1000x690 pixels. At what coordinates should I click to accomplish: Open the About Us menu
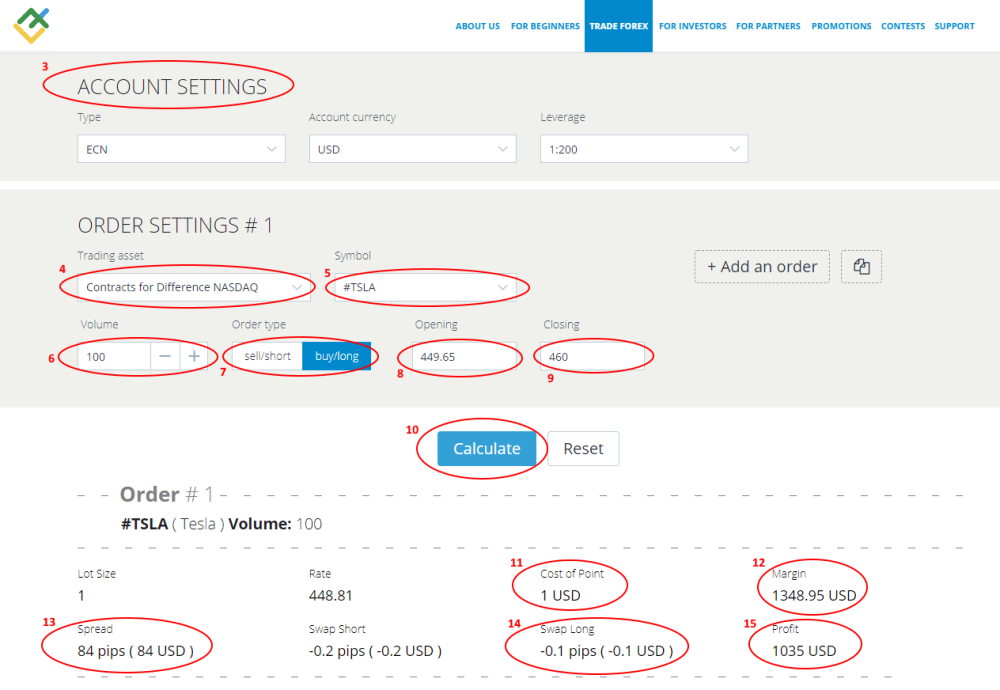(477, 26)
